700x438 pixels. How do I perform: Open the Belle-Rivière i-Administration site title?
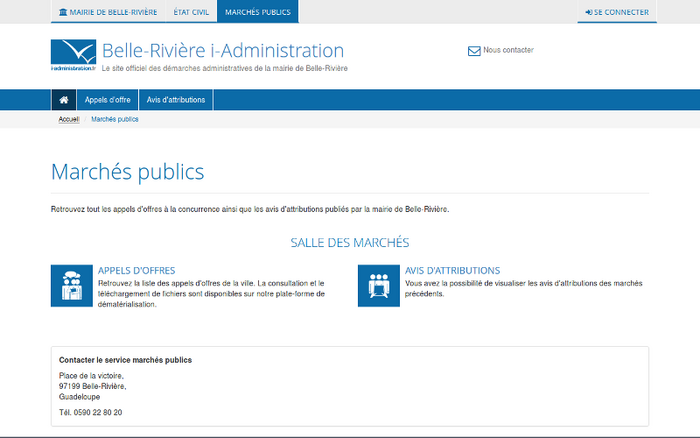(223, 51)
